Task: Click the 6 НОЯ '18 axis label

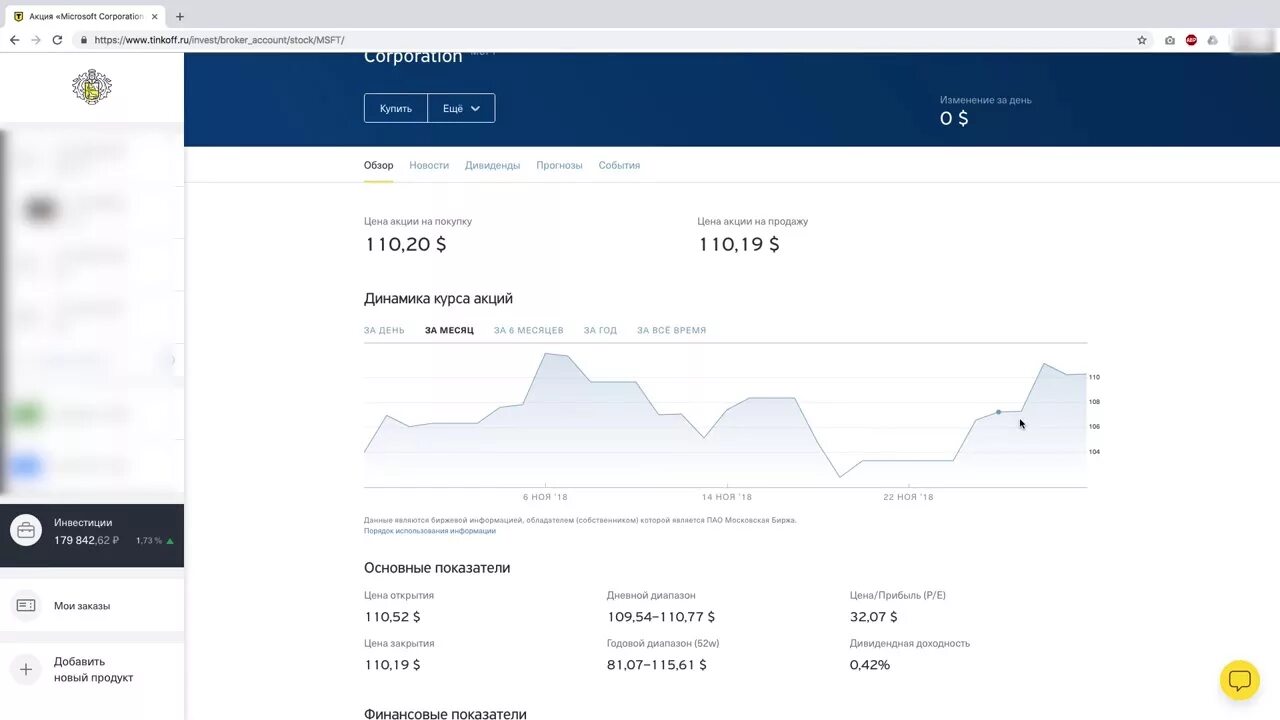Action: pos(545,497)
